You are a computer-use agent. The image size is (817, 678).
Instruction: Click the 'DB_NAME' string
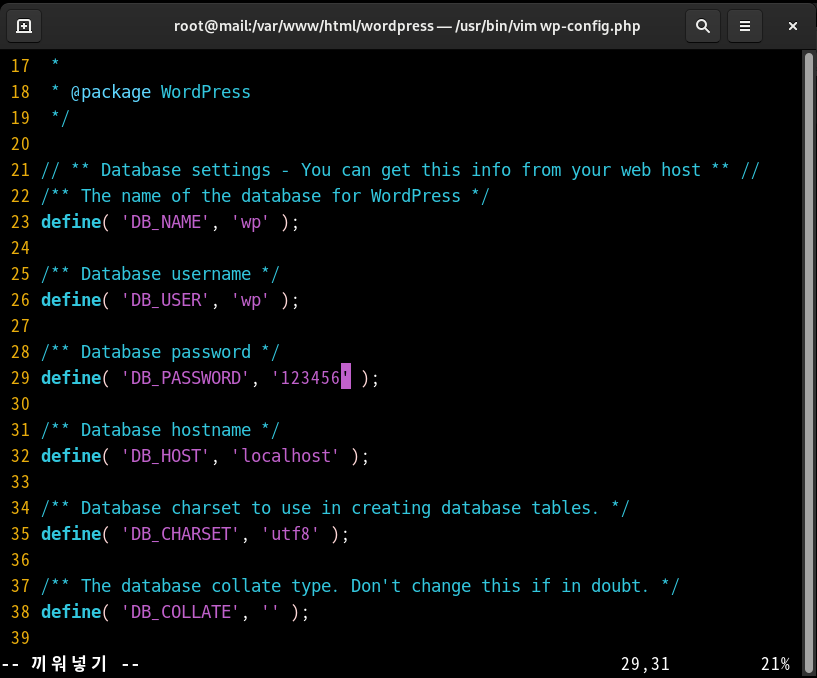(166, 223)
